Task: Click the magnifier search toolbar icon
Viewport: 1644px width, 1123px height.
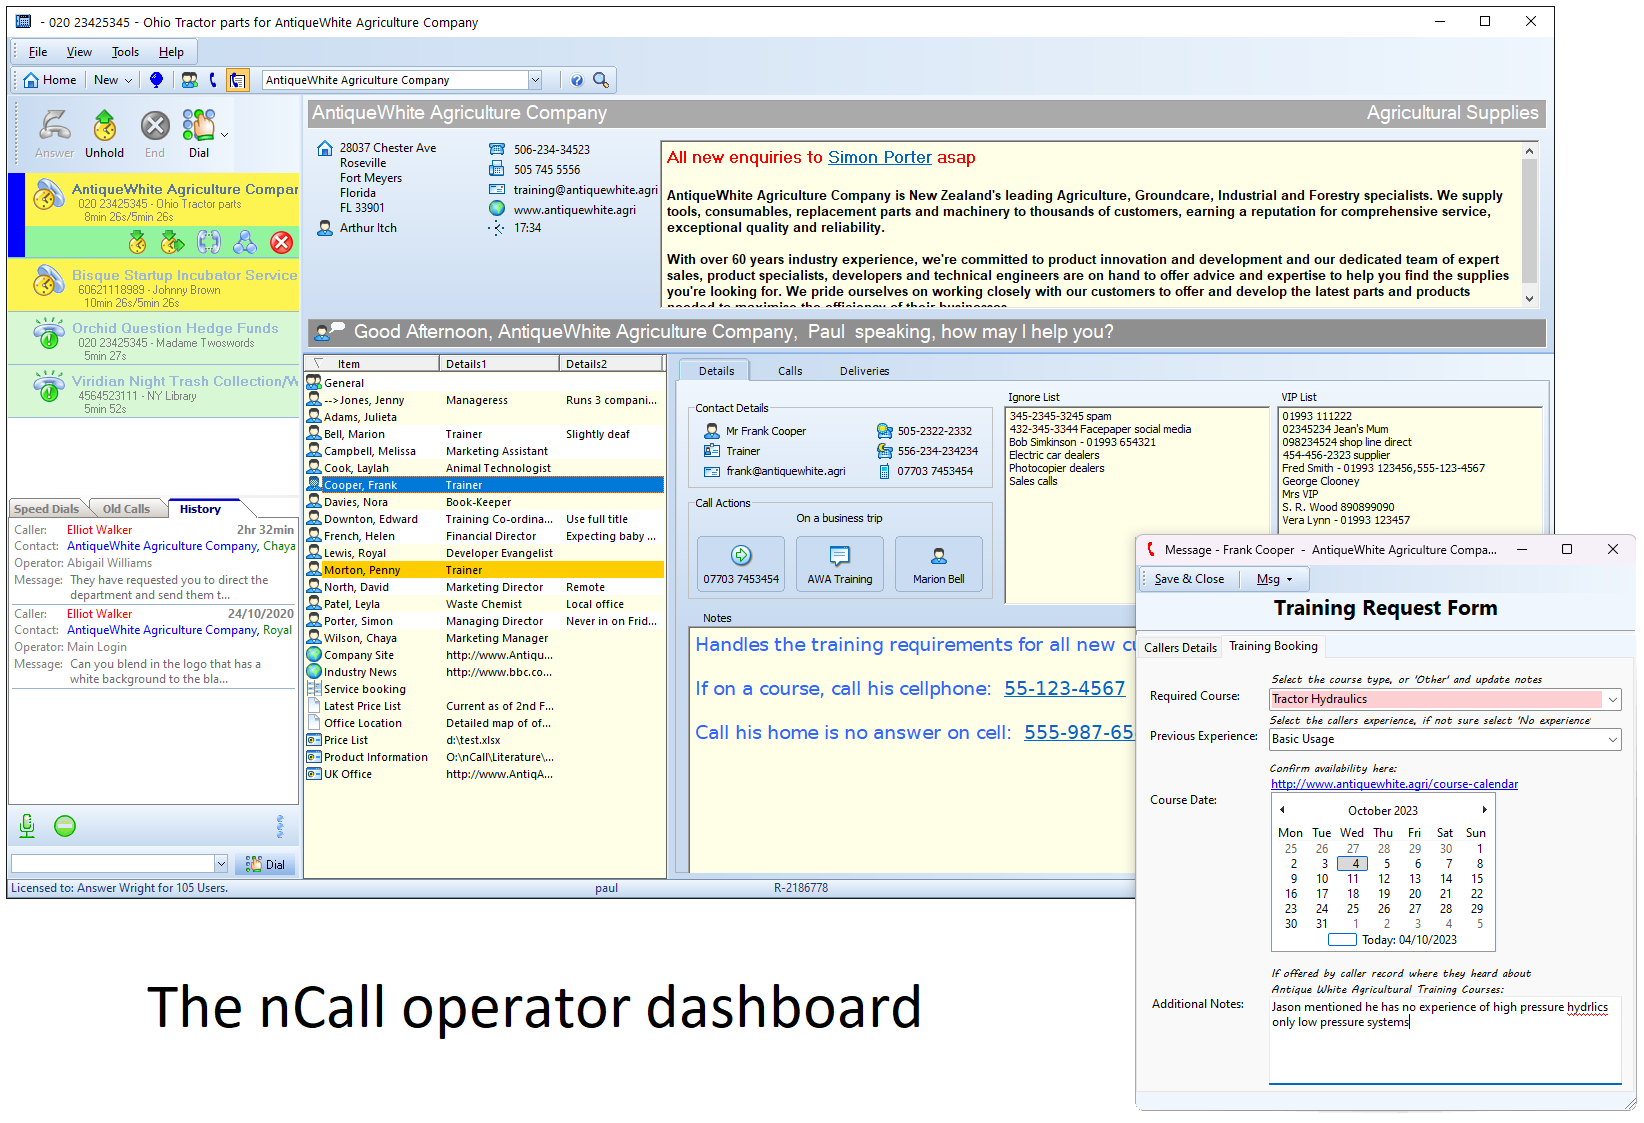Action: point(601,80)
